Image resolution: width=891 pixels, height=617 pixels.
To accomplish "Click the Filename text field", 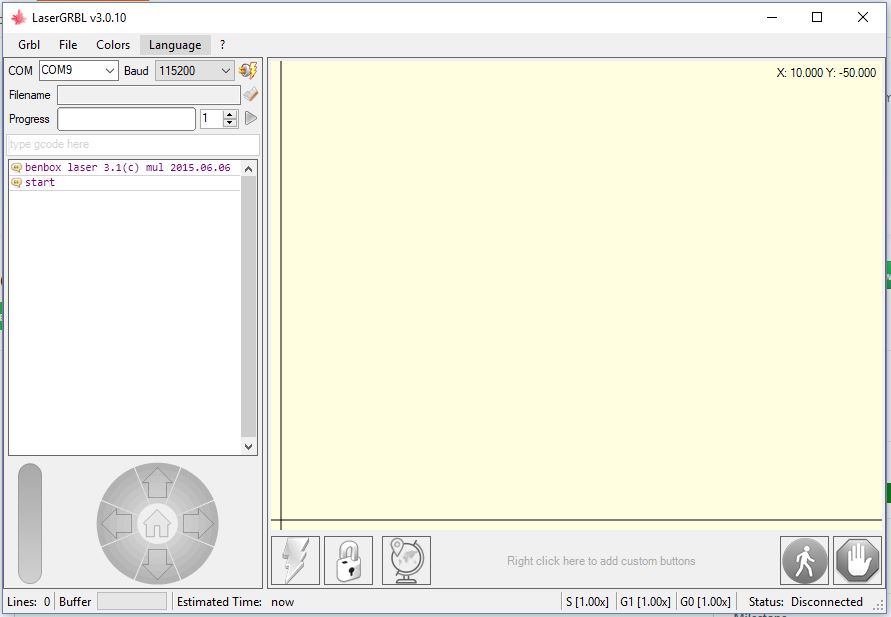I will click(149, 95).
